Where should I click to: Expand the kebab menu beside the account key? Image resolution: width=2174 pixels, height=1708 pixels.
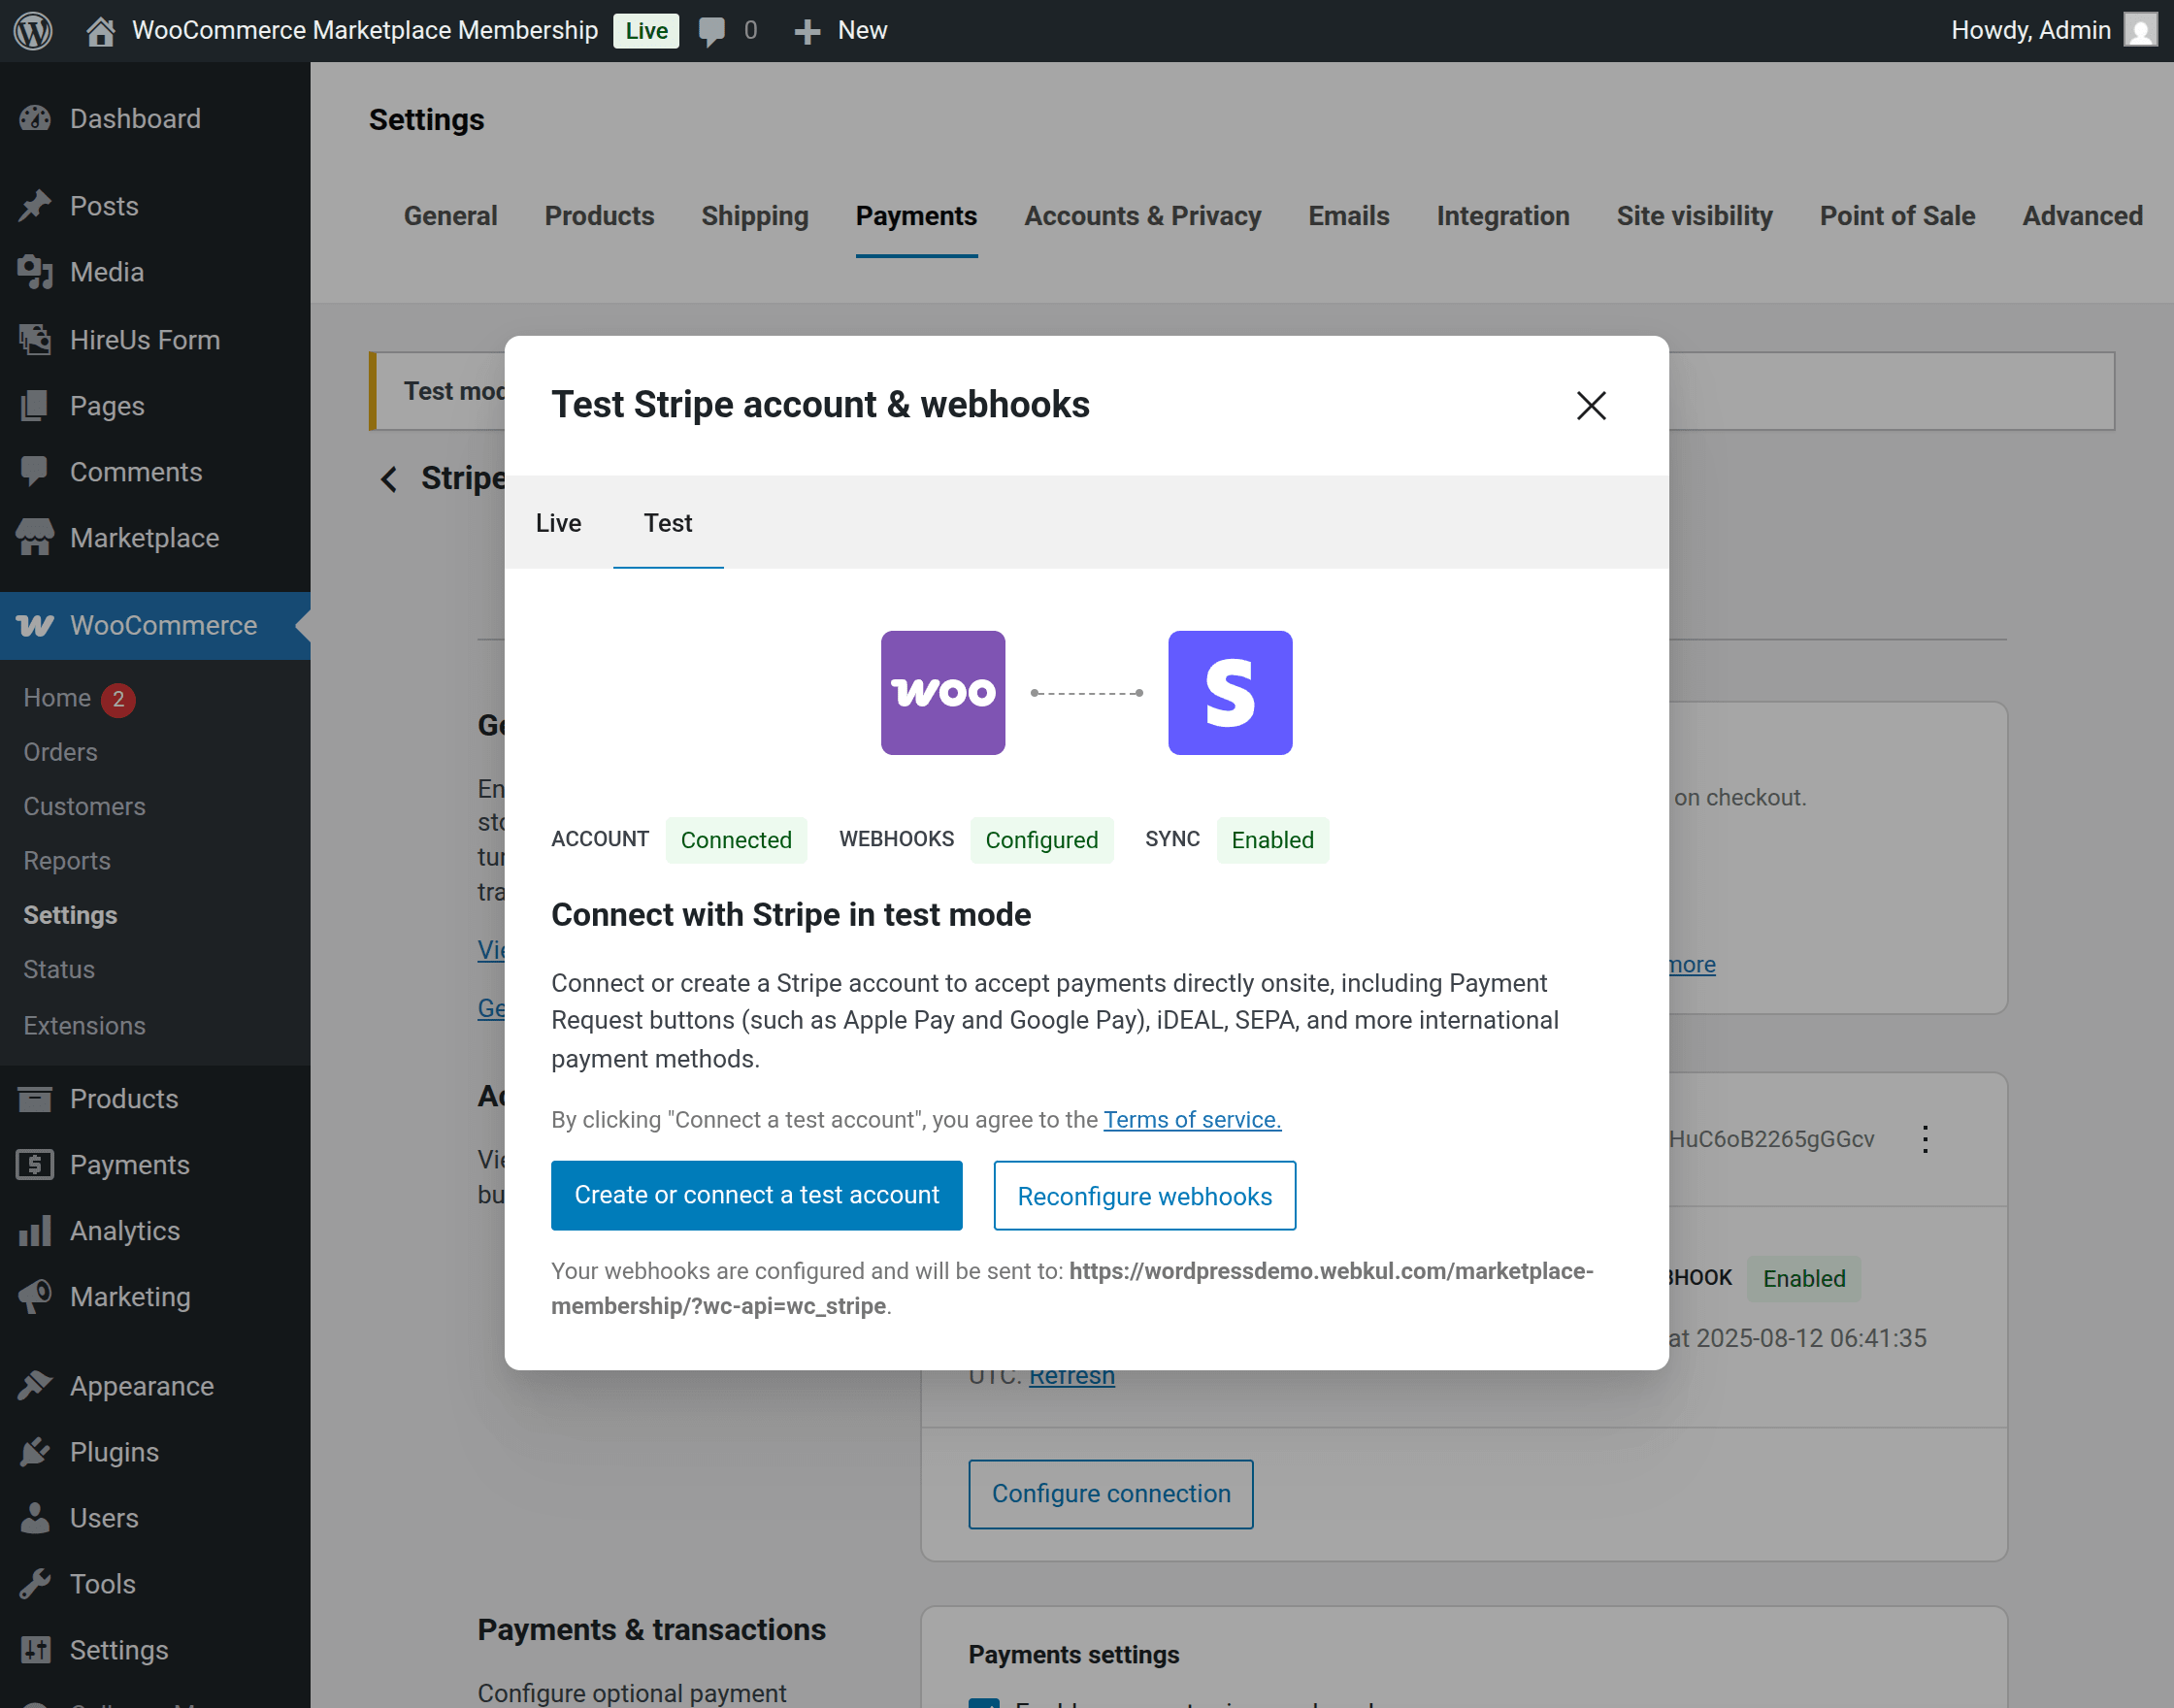tap(1925, 1138)
